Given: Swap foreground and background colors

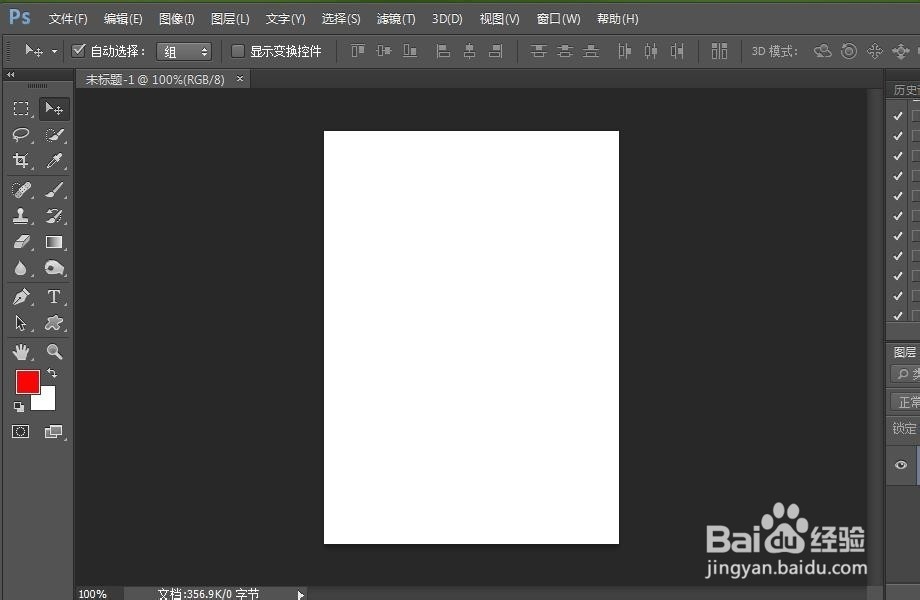Looking at the screenshot, I should pos(52,372).
